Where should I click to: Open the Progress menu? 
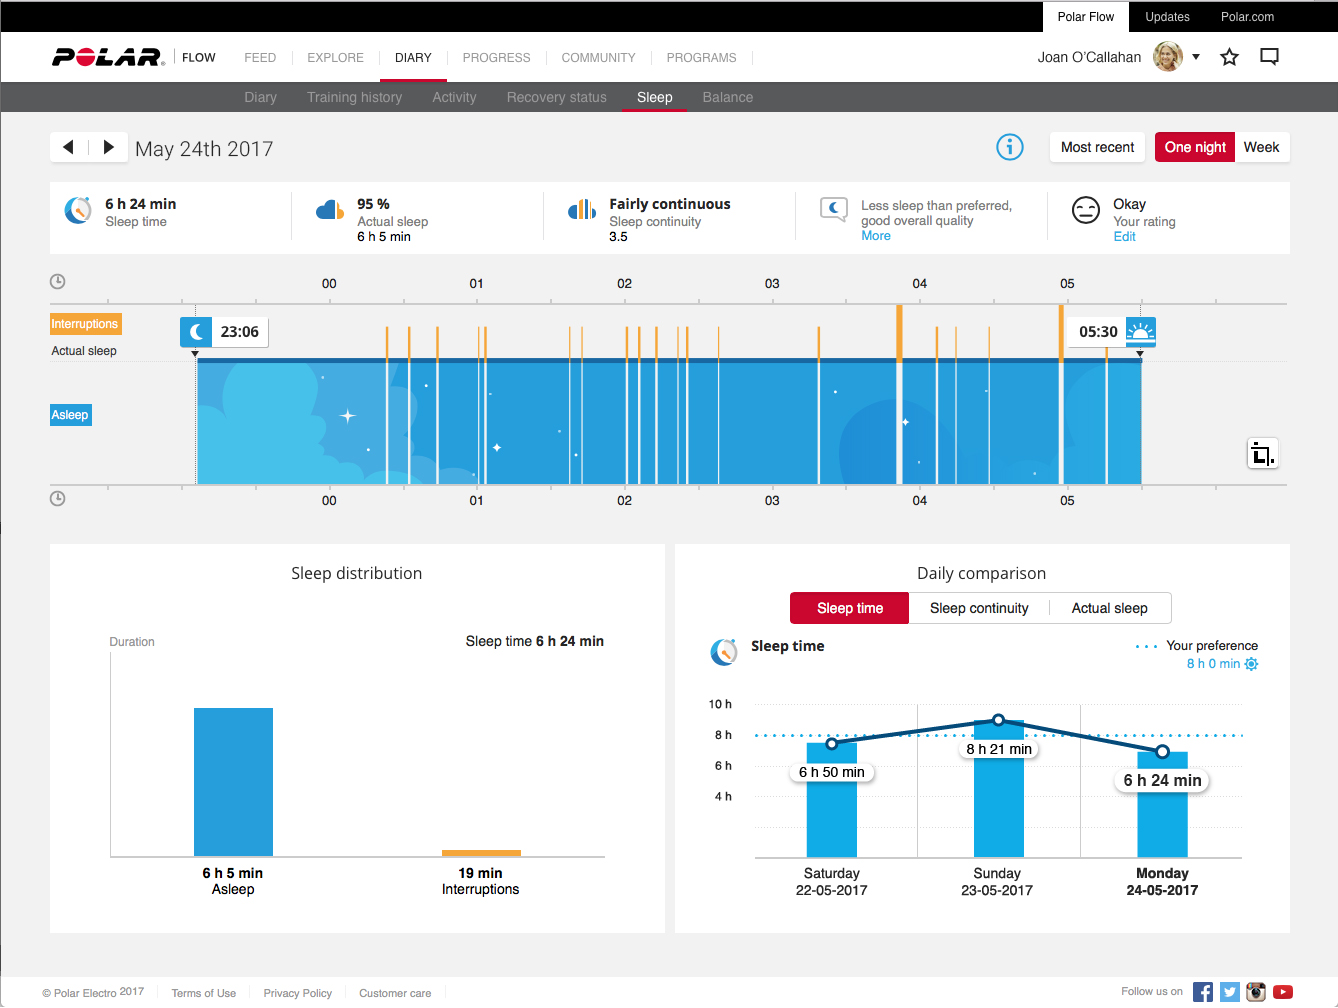496,58
